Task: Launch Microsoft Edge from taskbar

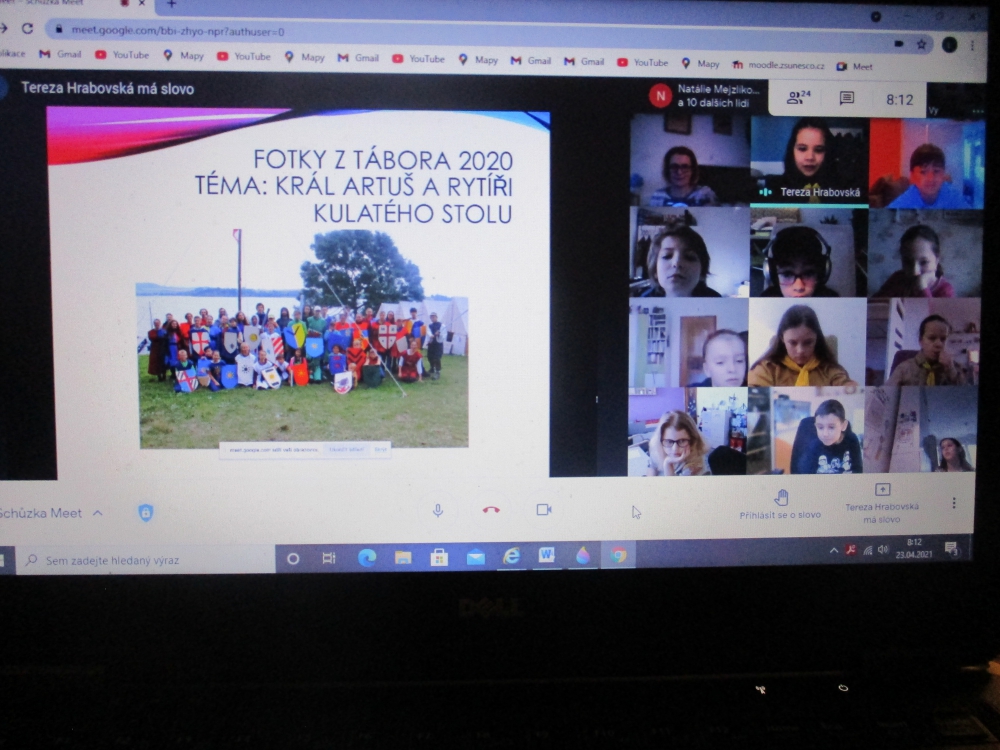Action: point(367,558)
